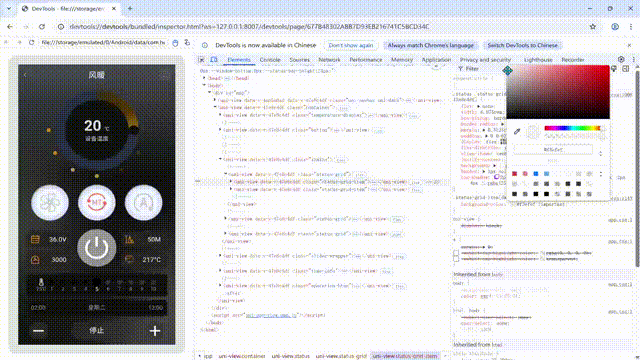Reload the Chrome page

(x=42, y=27)
